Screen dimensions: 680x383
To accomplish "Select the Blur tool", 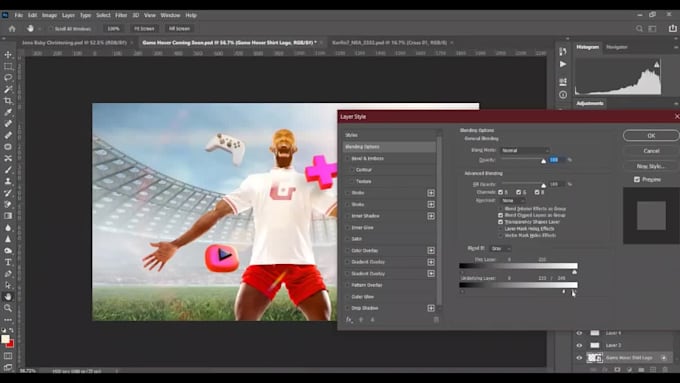I will [8, 228].
